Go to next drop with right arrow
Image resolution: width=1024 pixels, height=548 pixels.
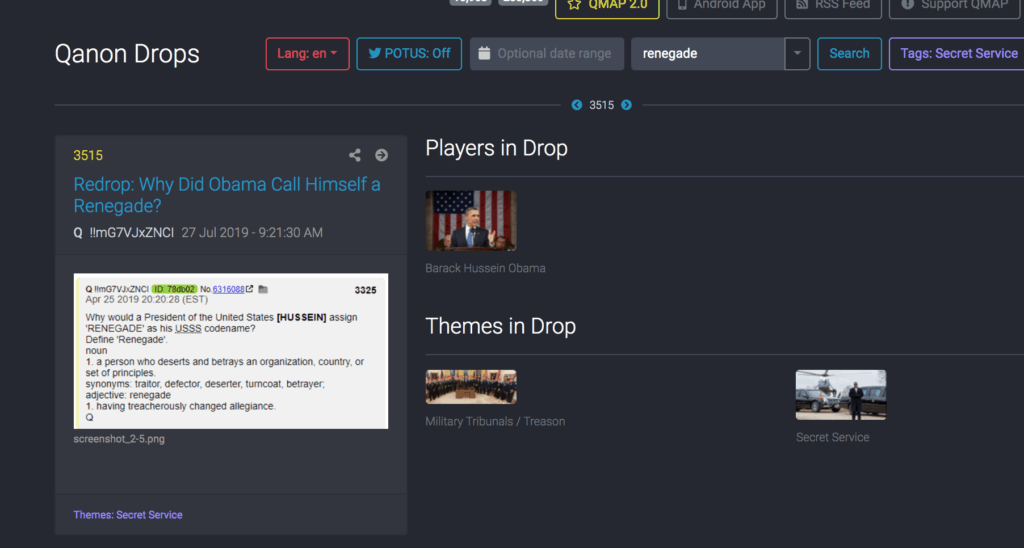point(626,105)
